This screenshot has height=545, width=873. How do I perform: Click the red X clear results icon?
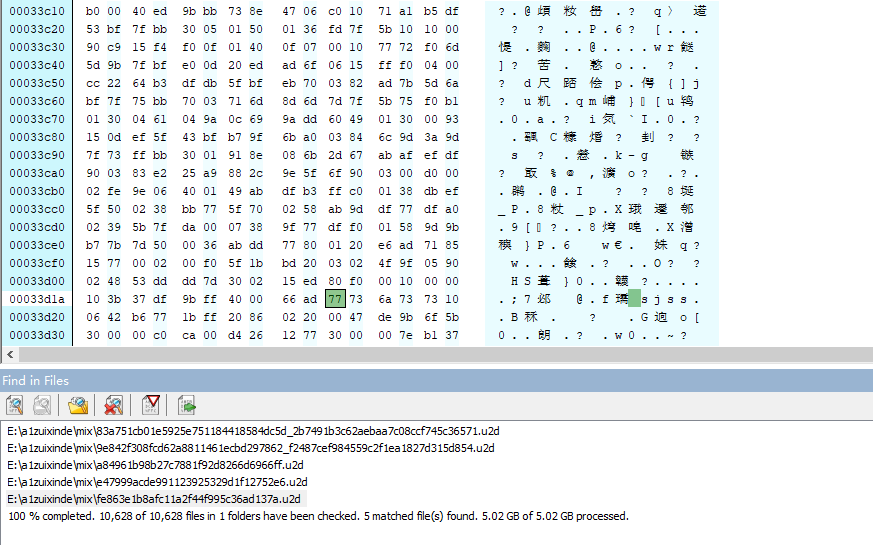(x=114, y=405)
